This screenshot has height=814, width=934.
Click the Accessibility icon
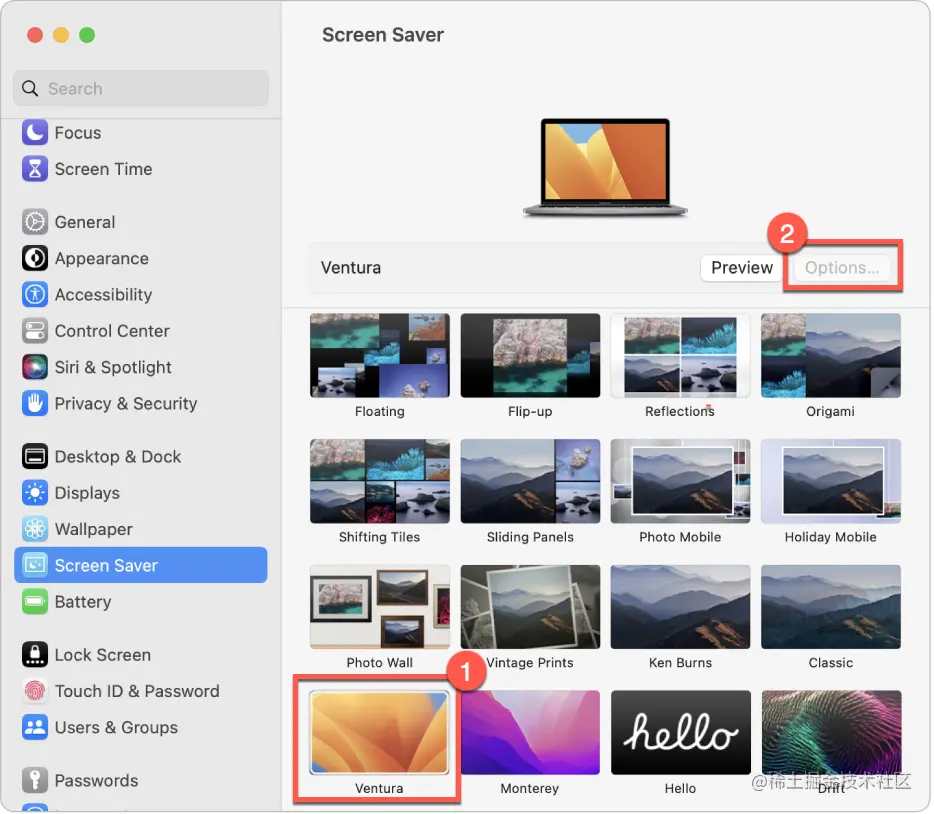coord(35,294)
